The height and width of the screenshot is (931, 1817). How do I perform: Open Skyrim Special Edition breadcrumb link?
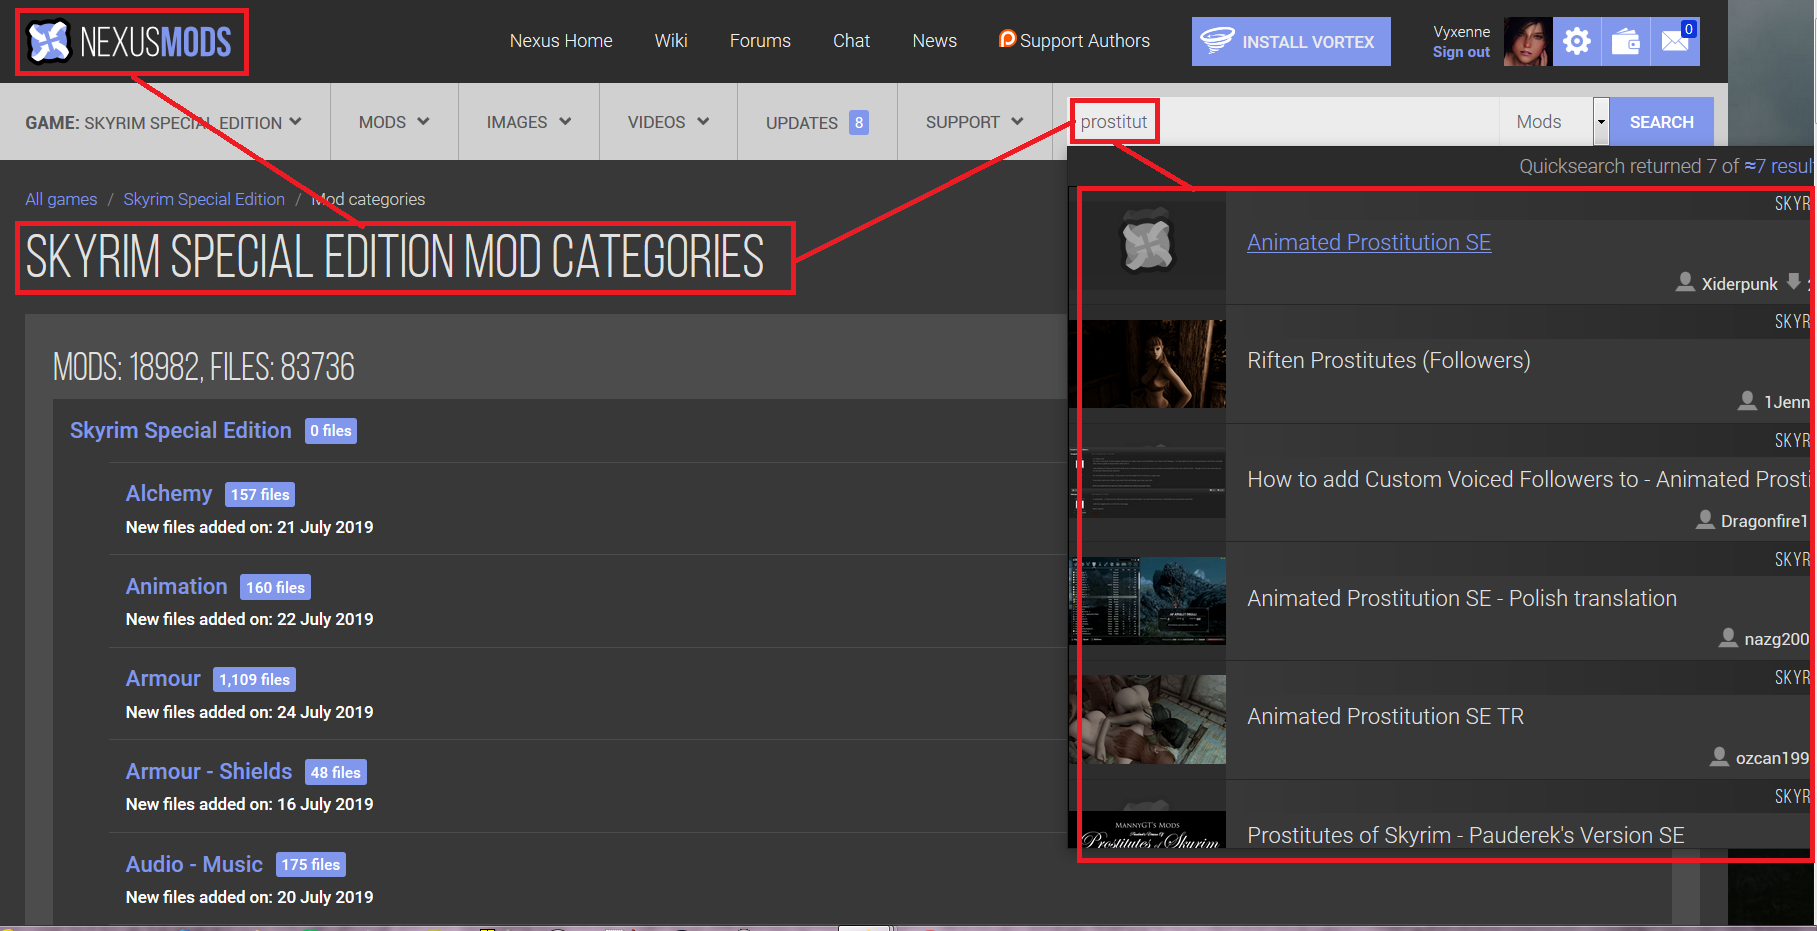204,199
